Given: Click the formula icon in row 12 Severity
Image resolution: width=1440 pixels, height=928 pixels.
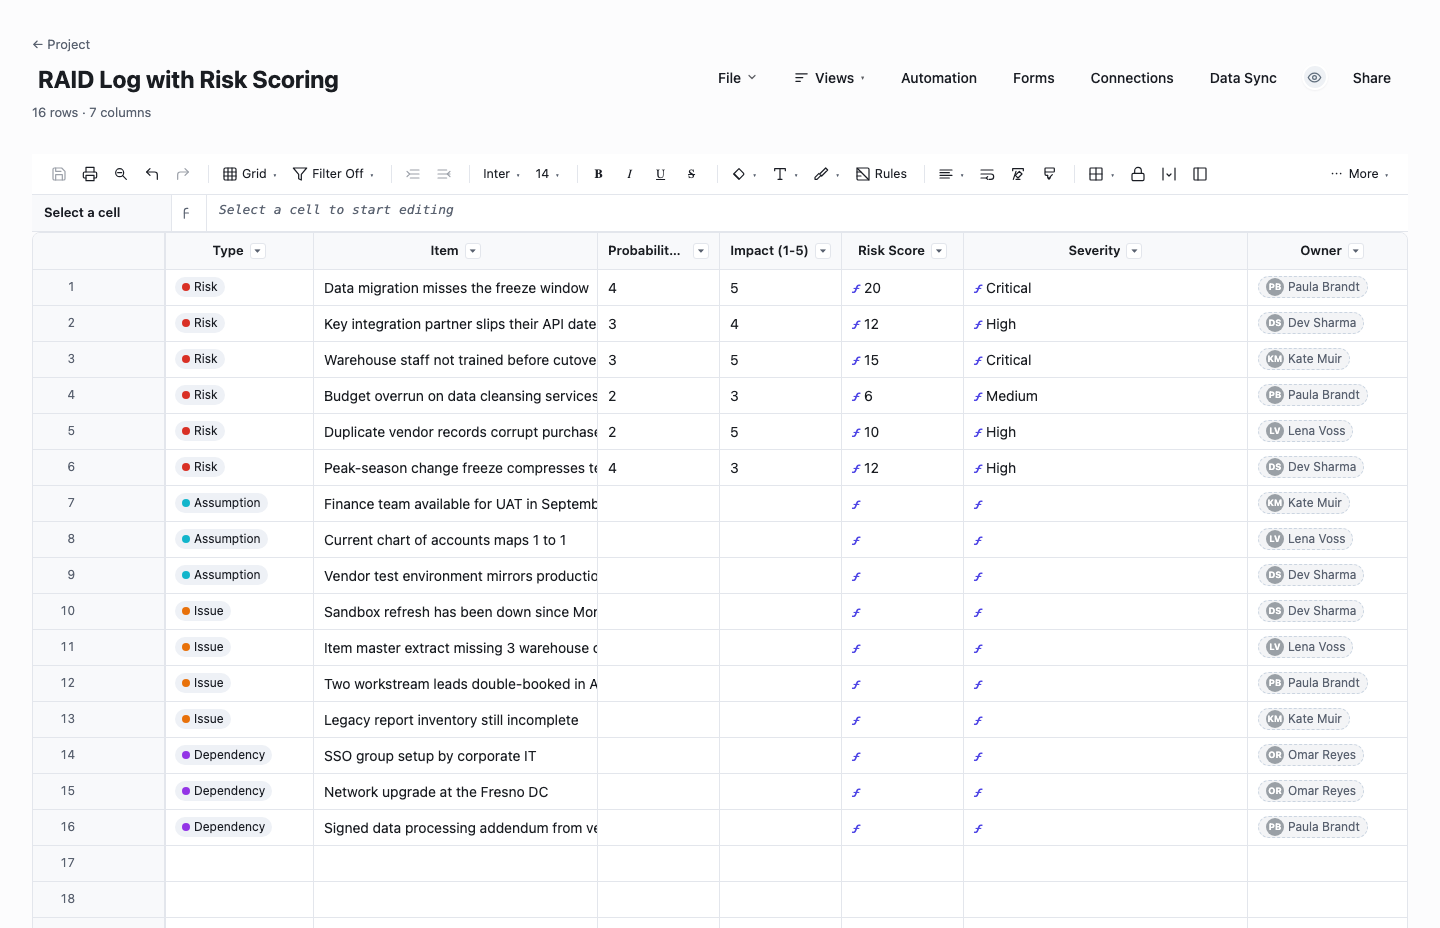Looking at the screenshot, I should point(978,685).
